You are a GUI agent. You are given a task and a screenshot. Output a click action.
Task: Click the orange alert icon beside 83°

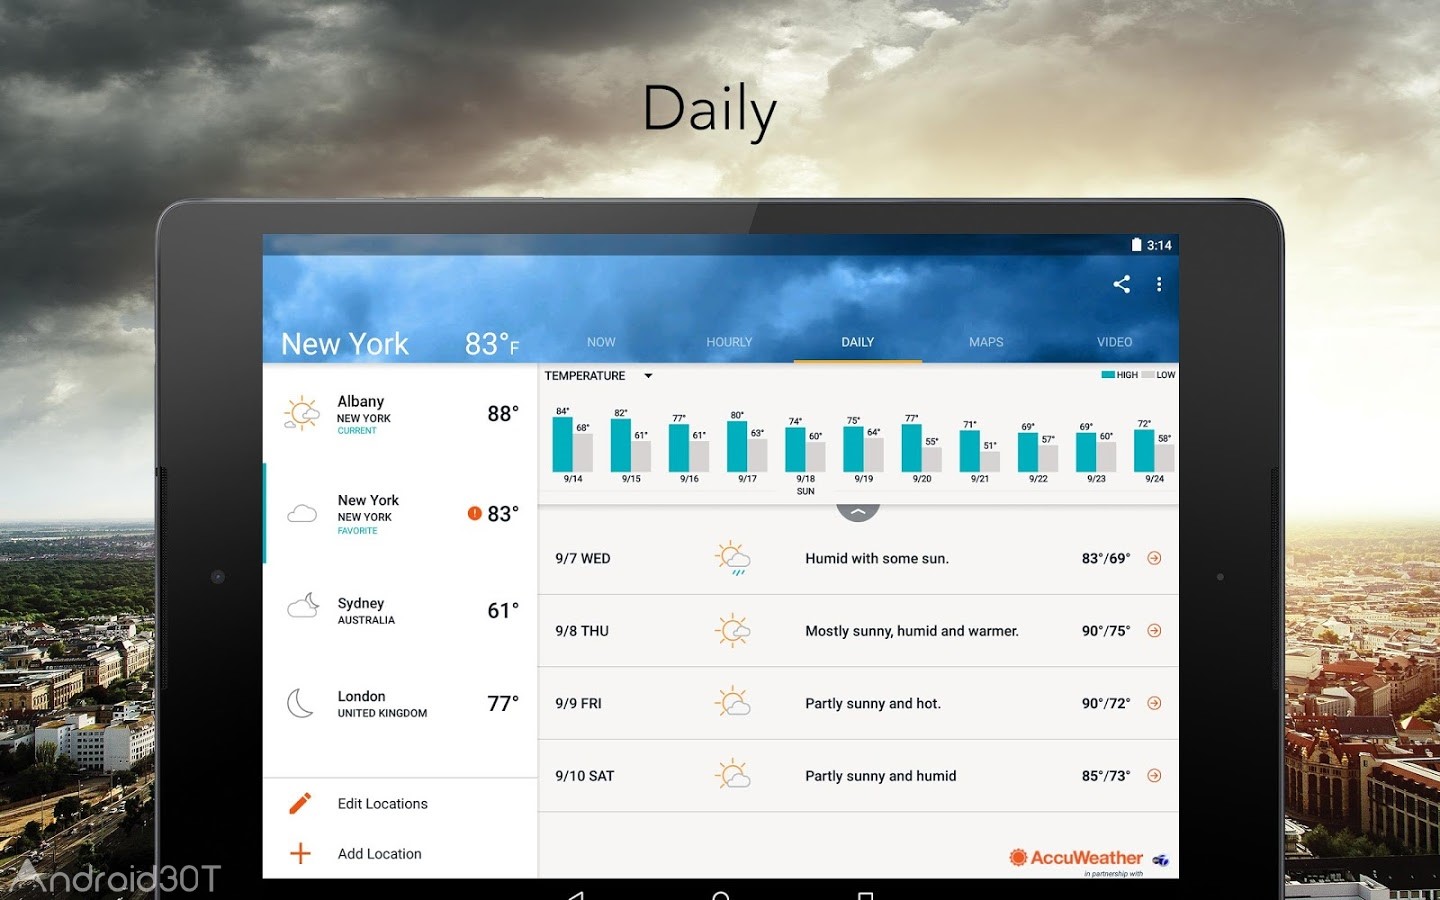(475, 513)
